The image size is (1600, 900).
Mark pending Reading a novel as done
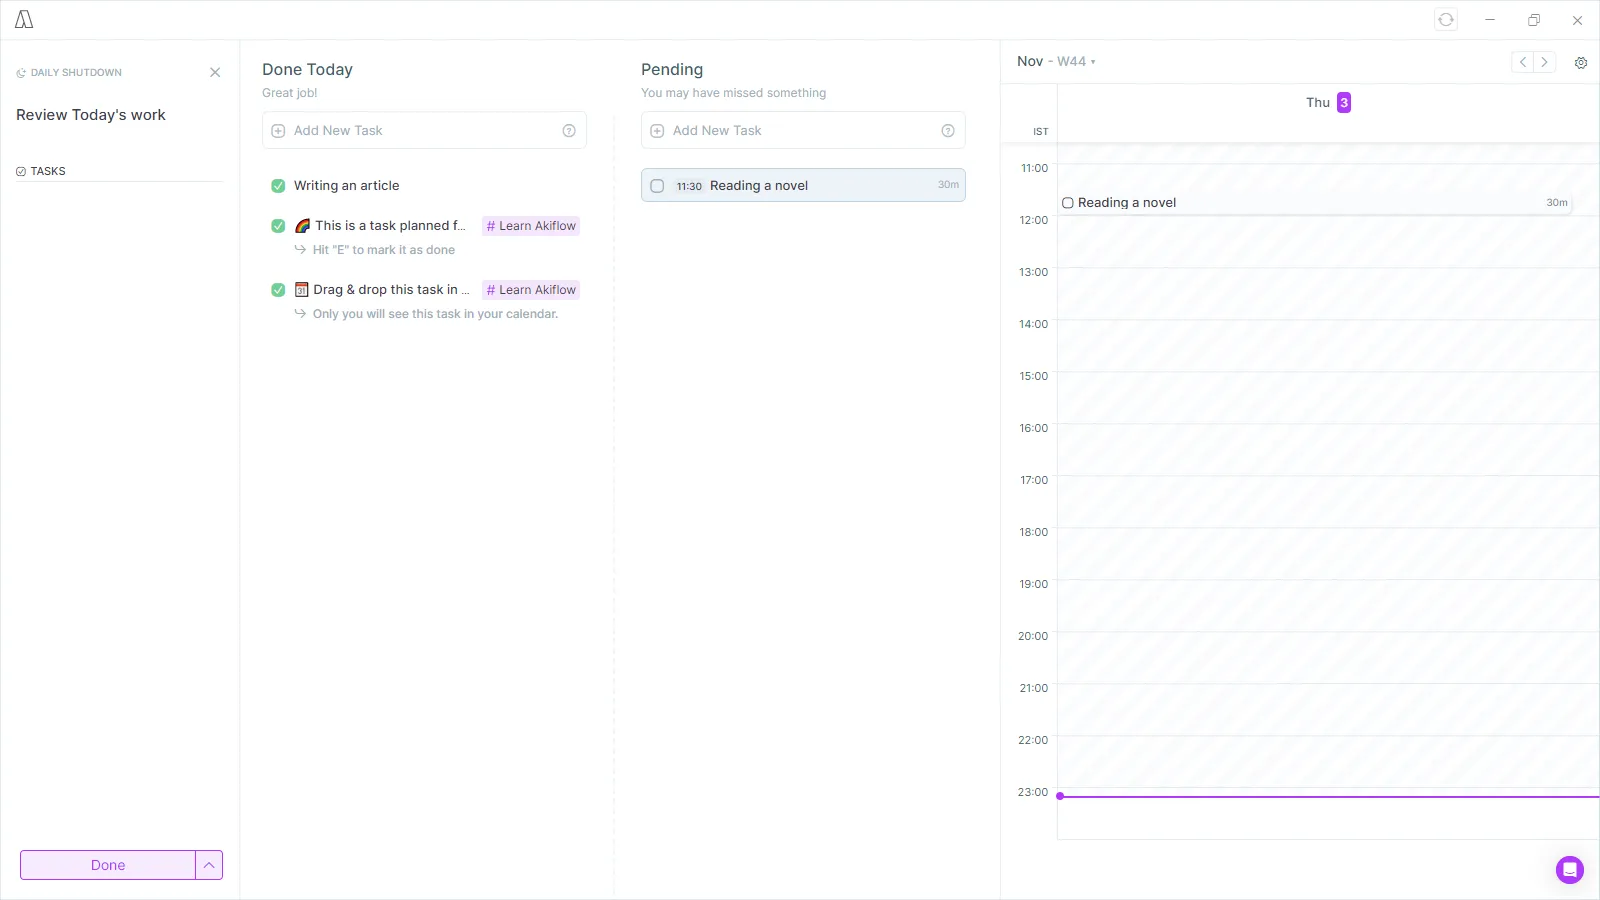[x=657, y=186]
